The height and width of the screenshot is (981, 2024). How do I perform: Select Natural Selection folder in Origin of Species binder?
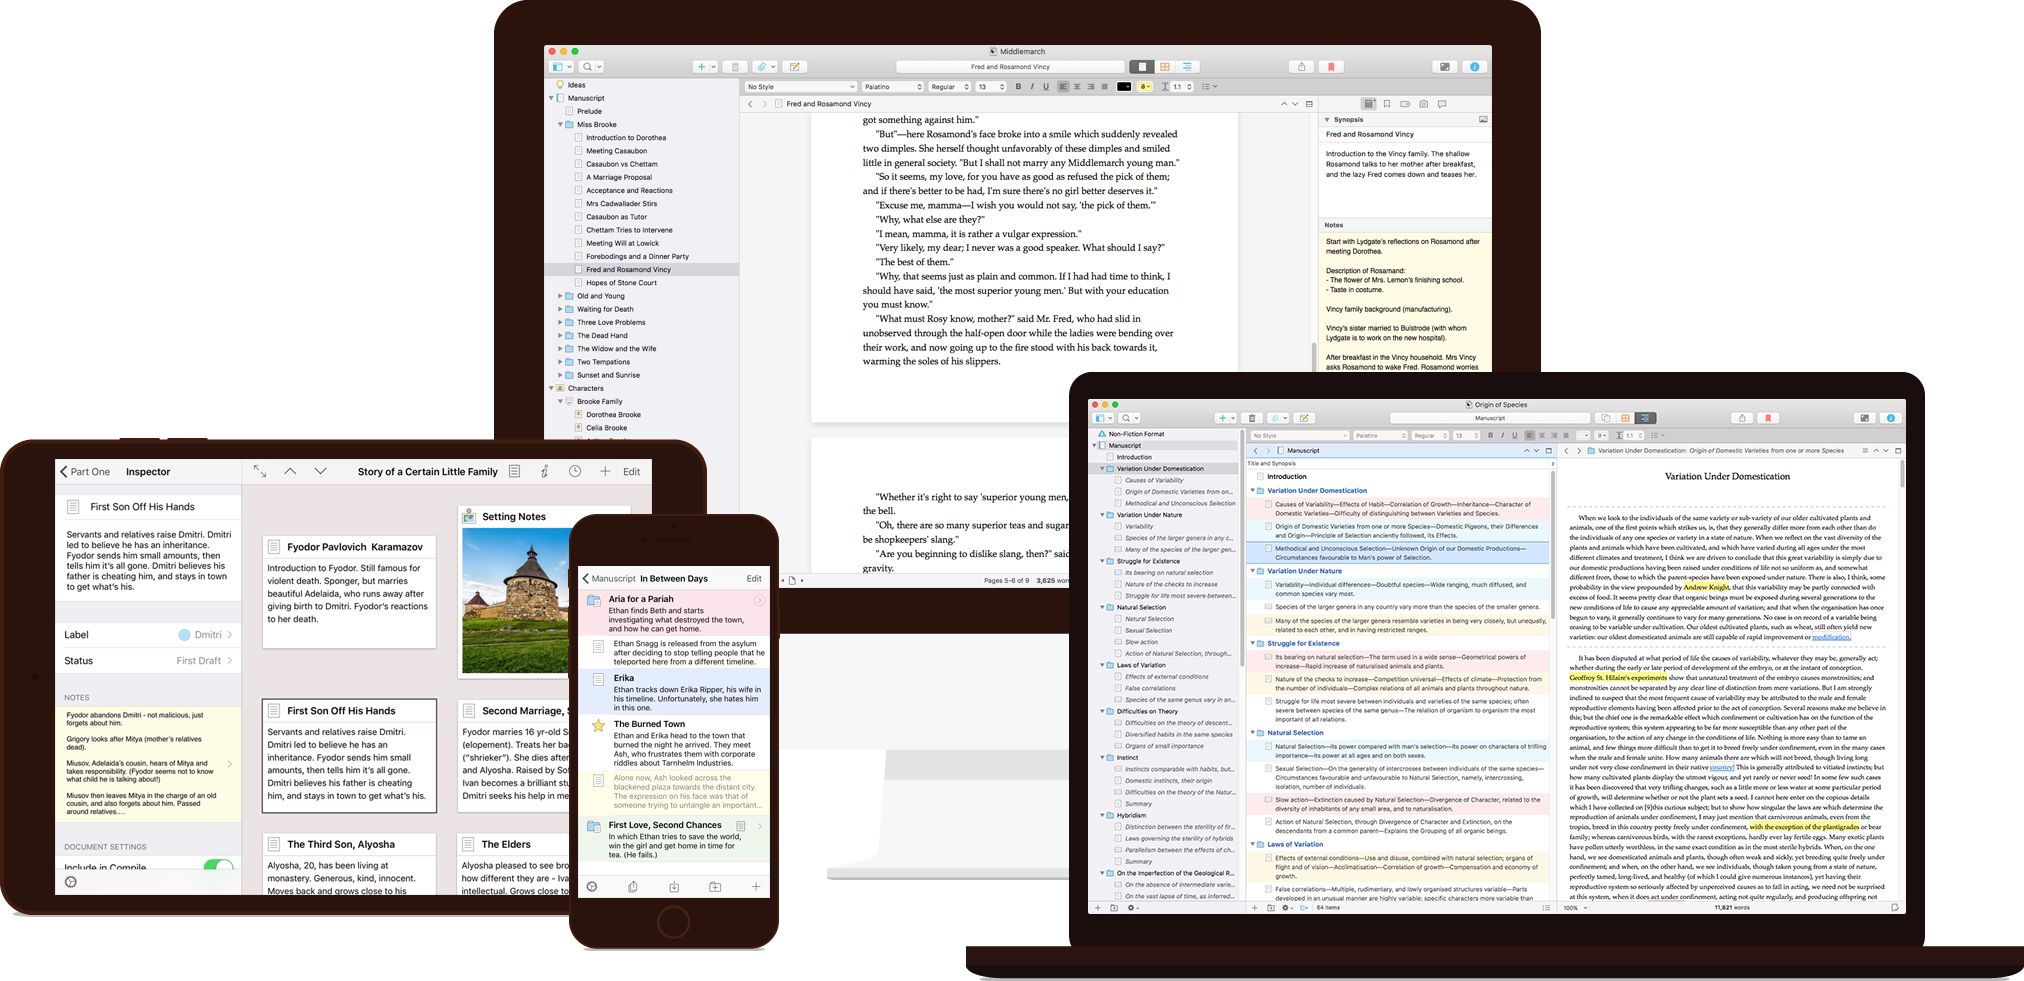(x=1140, y=607)
